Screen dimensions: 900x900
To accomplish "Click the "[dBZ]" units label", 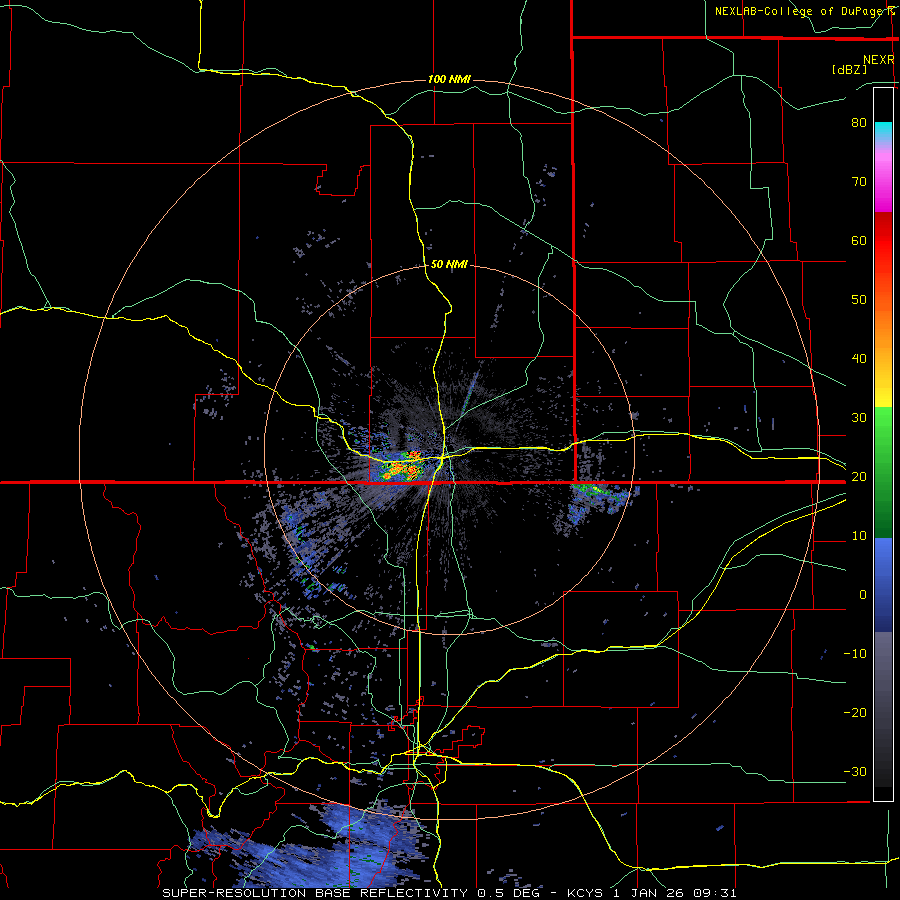I will pos(849,69).
